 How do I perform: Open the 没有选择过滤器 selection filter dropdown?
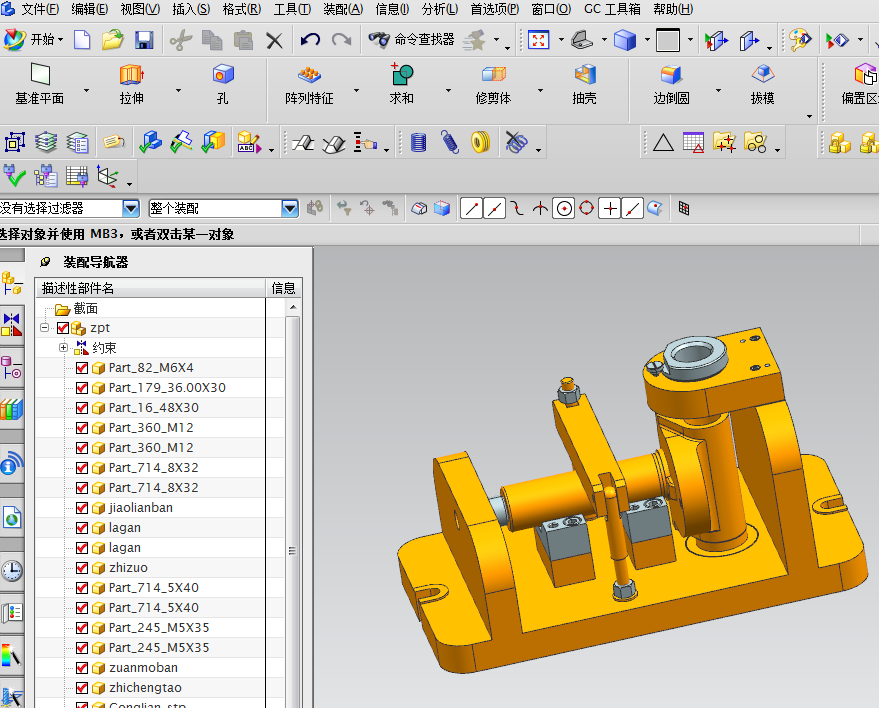131,209
